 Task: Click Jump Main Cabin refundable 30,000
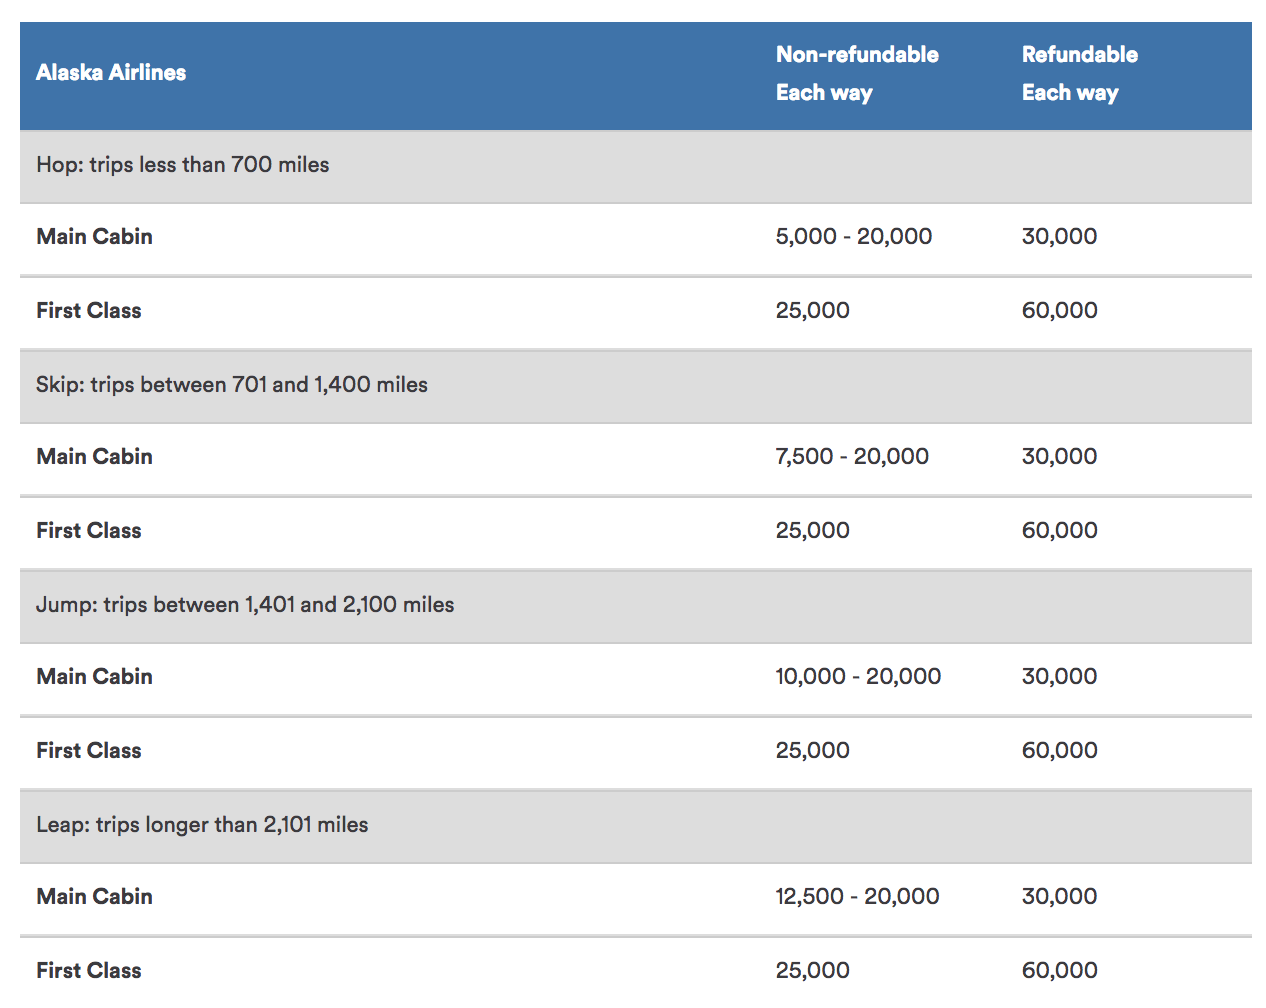1060,677
